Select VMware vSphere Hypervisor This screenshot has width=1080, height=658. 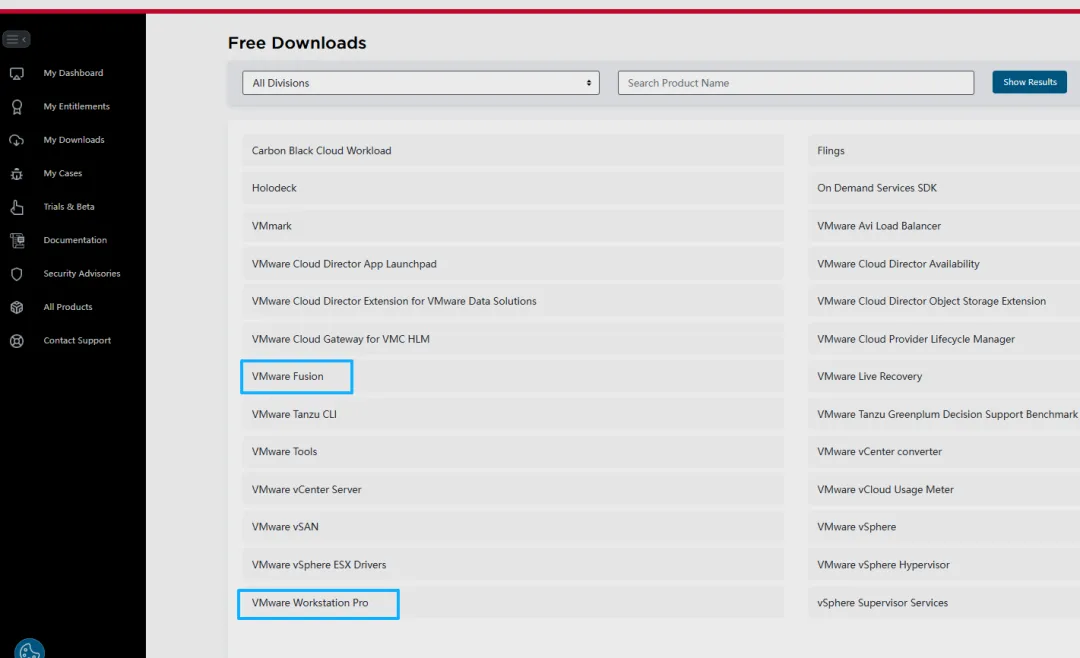pyautogui.click(x=944, y=565)
